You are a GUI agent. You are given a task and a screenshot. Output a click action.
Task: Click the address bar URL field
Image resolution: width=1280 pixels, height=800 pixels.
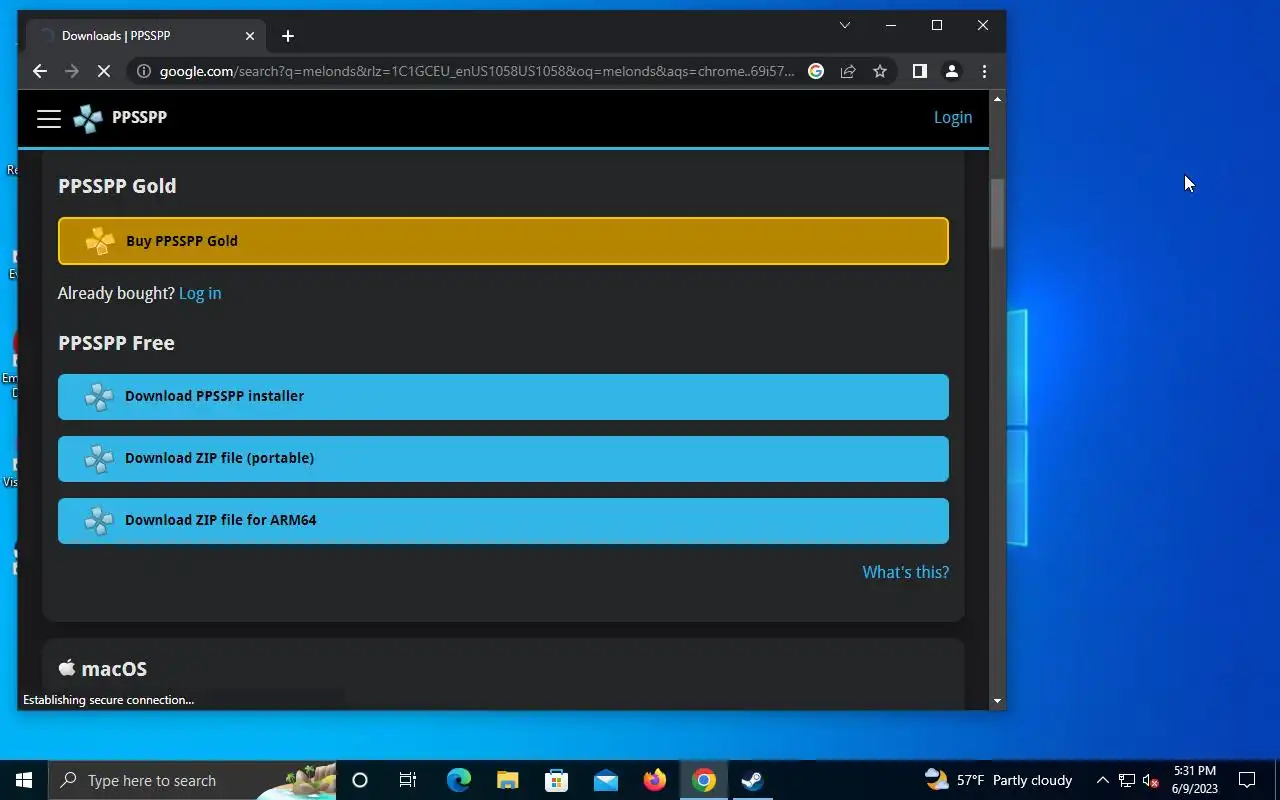477,71
